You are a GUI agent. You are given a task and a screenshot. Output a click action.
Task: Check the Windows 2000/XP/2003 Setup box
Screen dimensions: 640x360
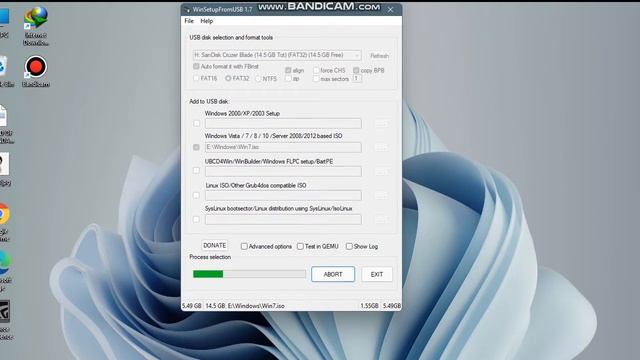[x=197, y=123]
